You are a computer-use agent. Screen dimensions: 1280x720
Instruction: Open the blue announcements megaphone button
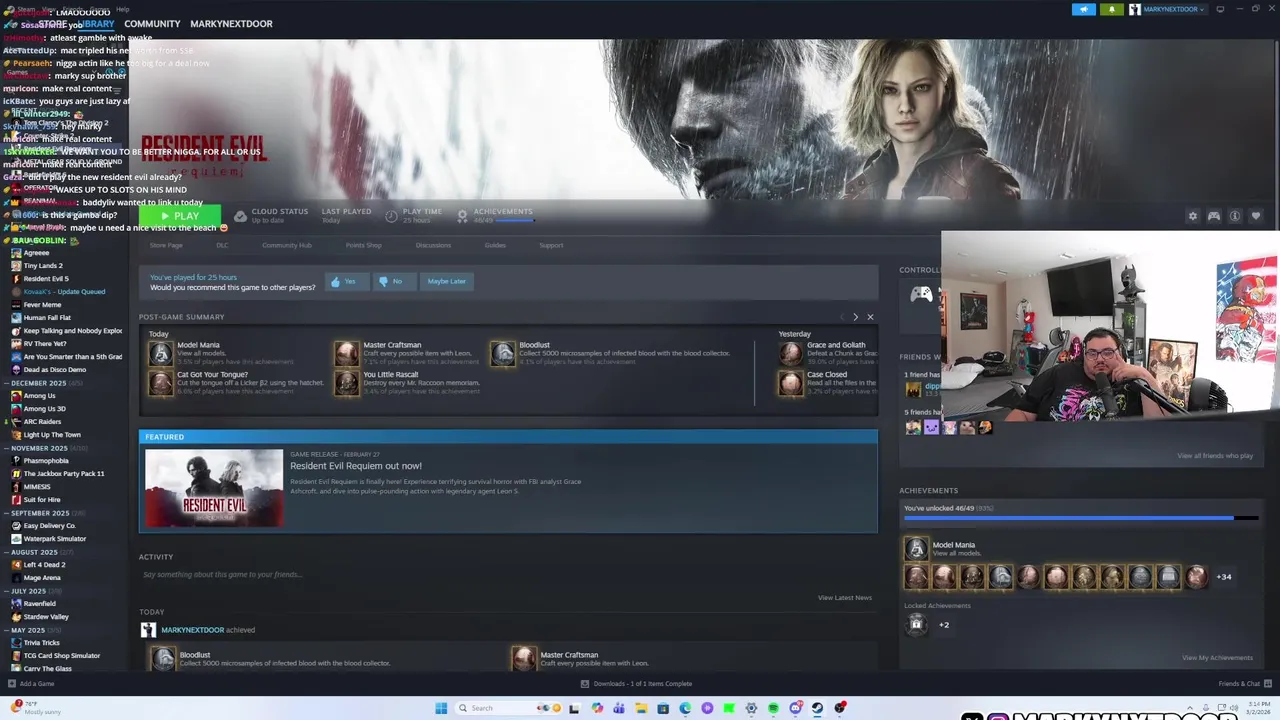click(x=1084, y=9)
